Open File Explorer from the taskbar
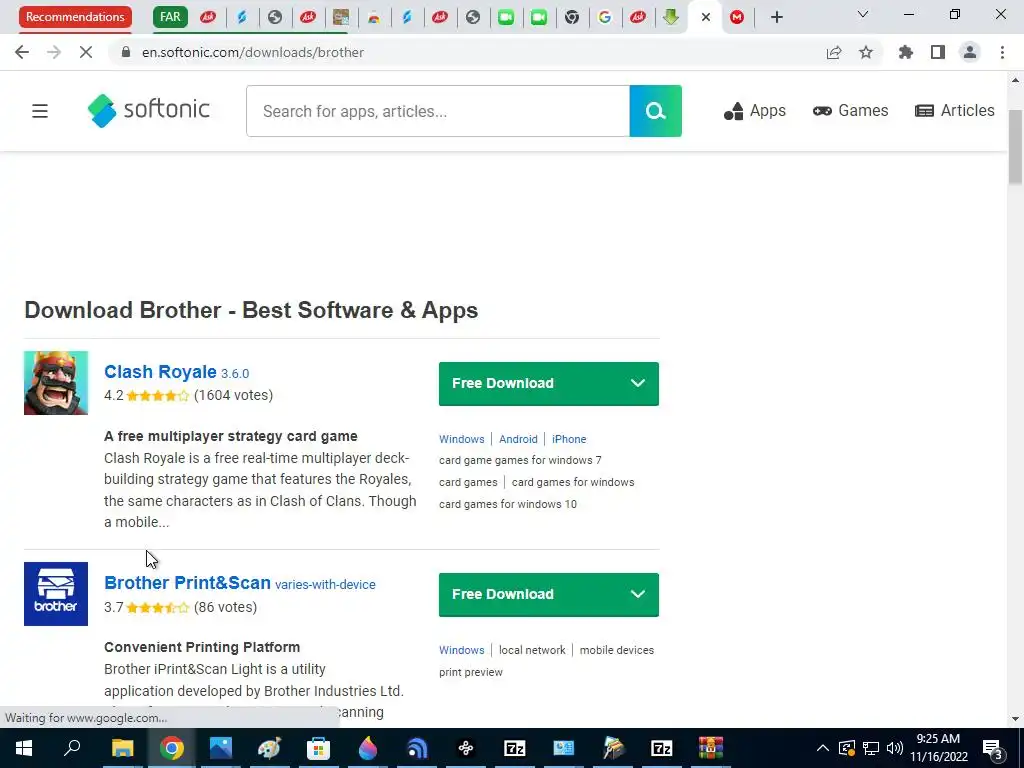Screen dimensions: 1024x768 (122, 748)
